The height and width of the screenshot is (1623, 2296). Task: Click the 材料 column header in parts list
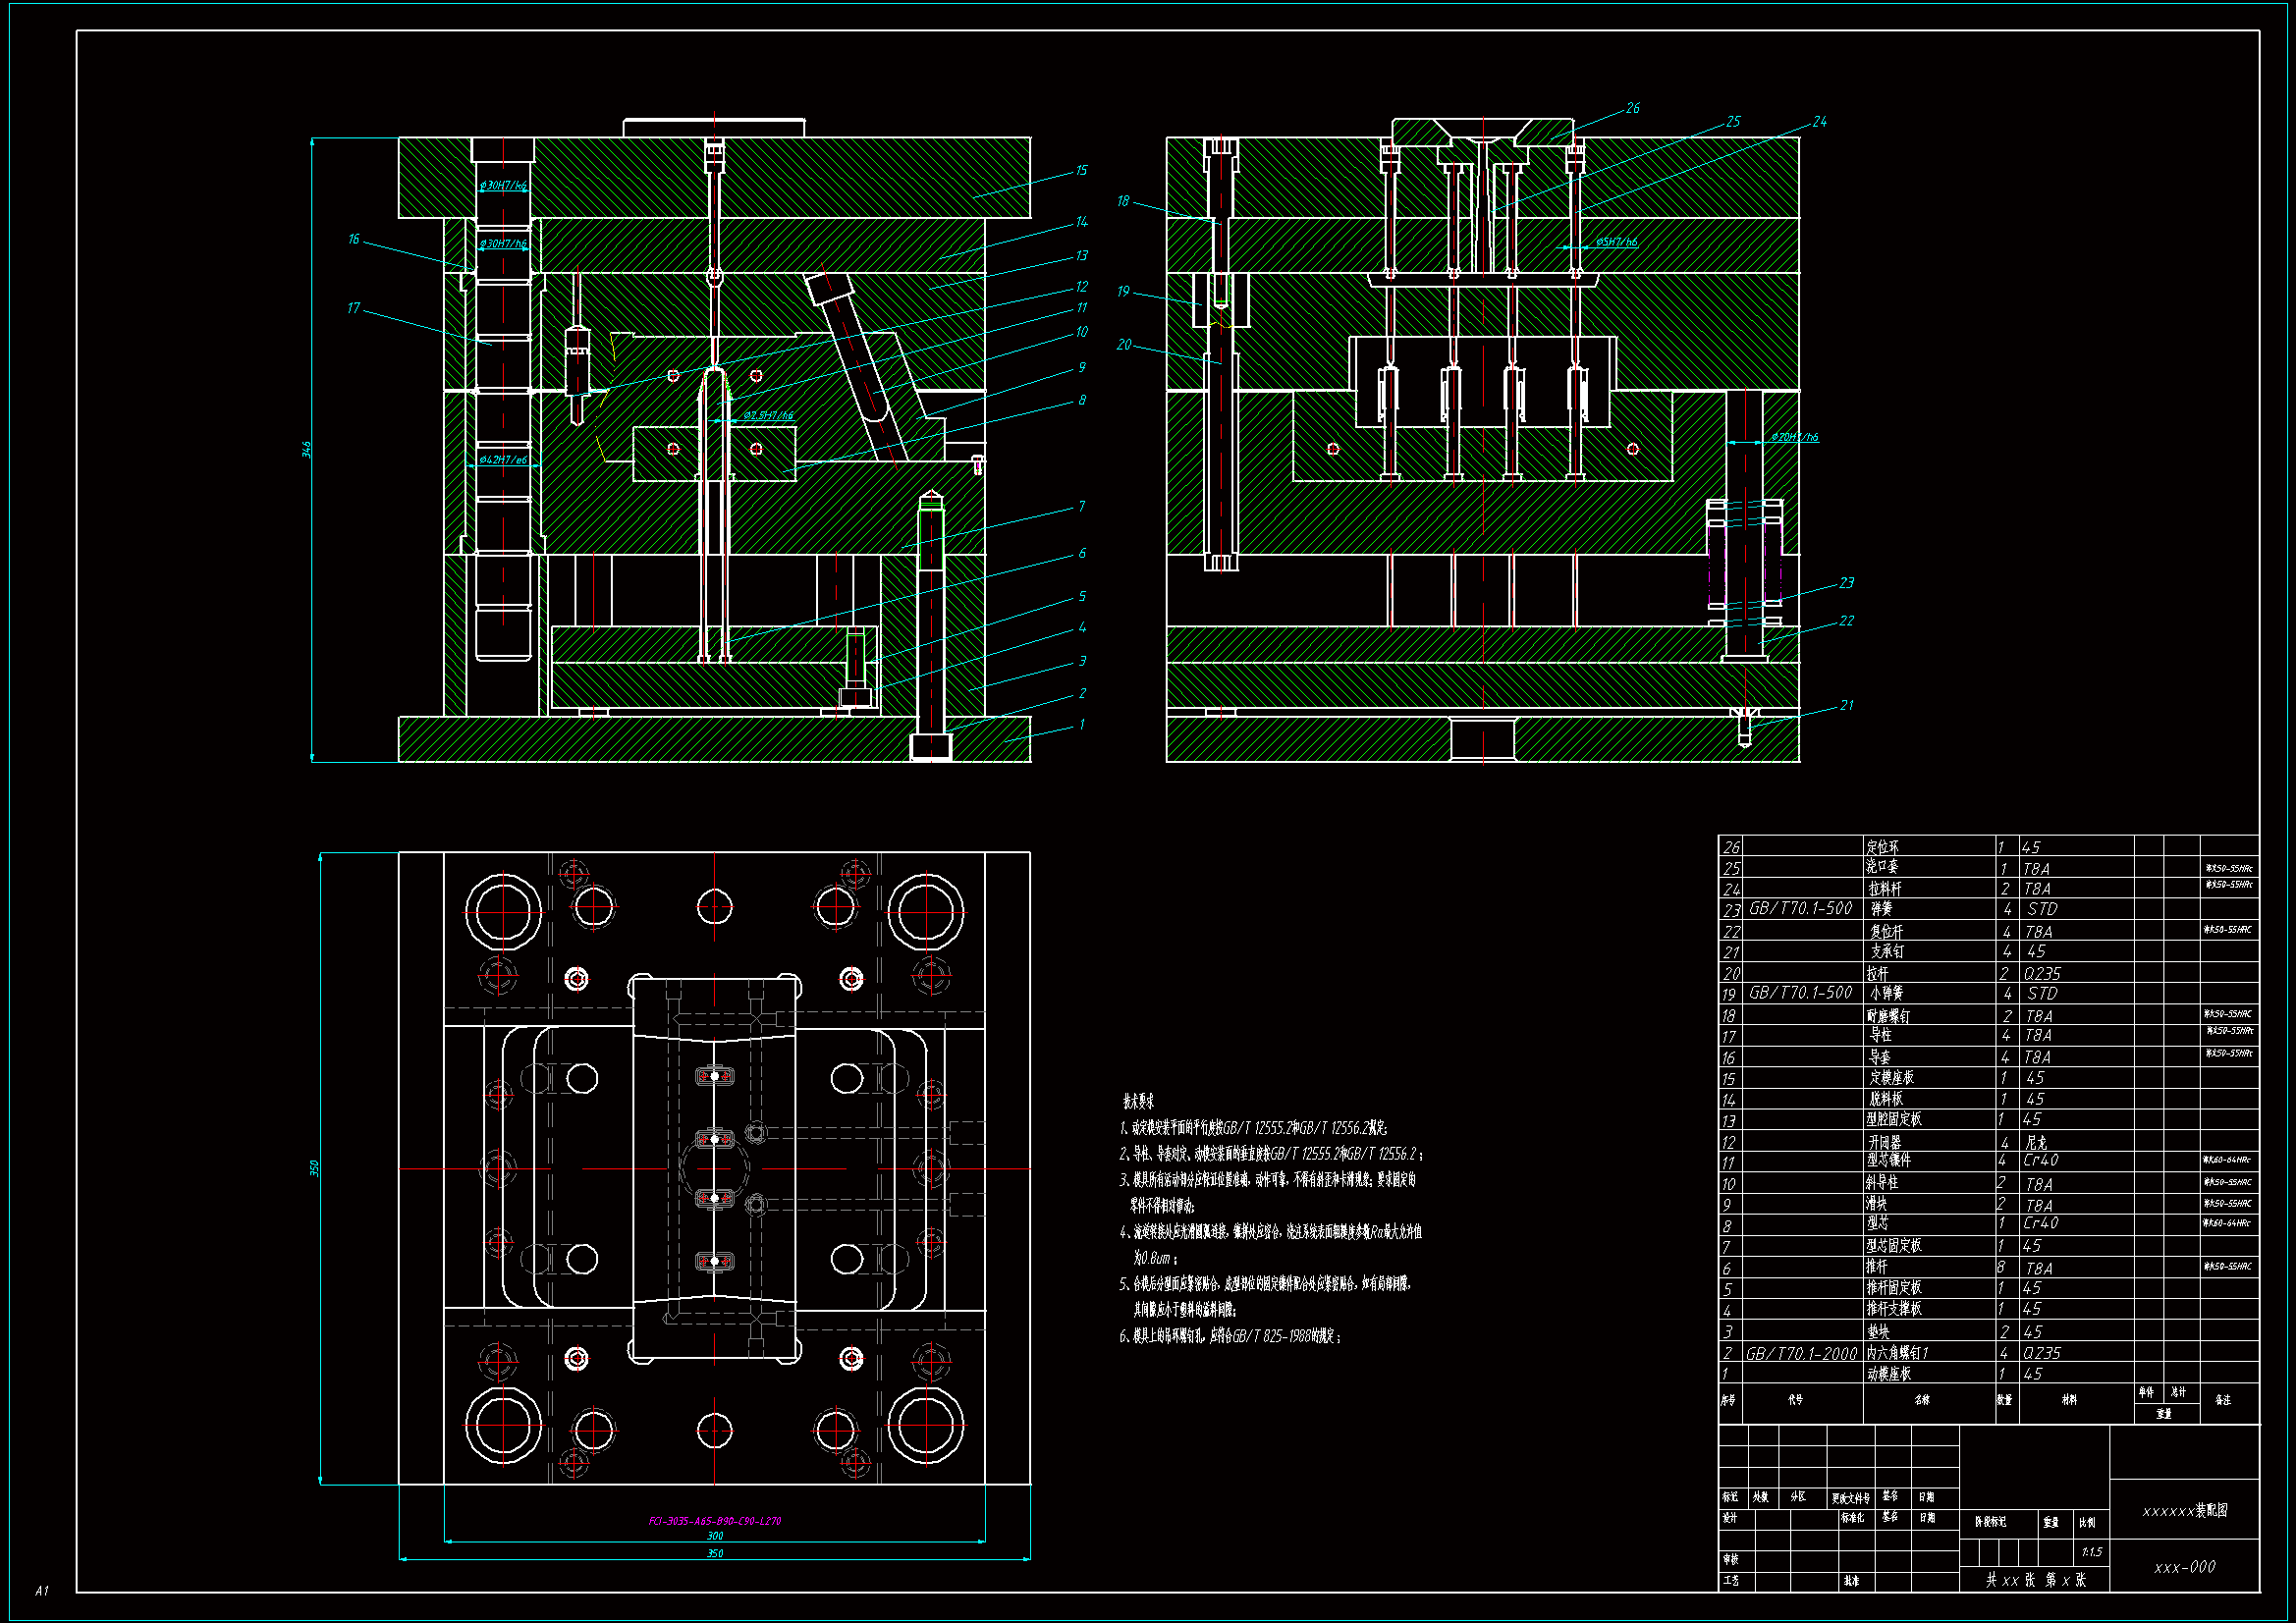point(2069,1400)
